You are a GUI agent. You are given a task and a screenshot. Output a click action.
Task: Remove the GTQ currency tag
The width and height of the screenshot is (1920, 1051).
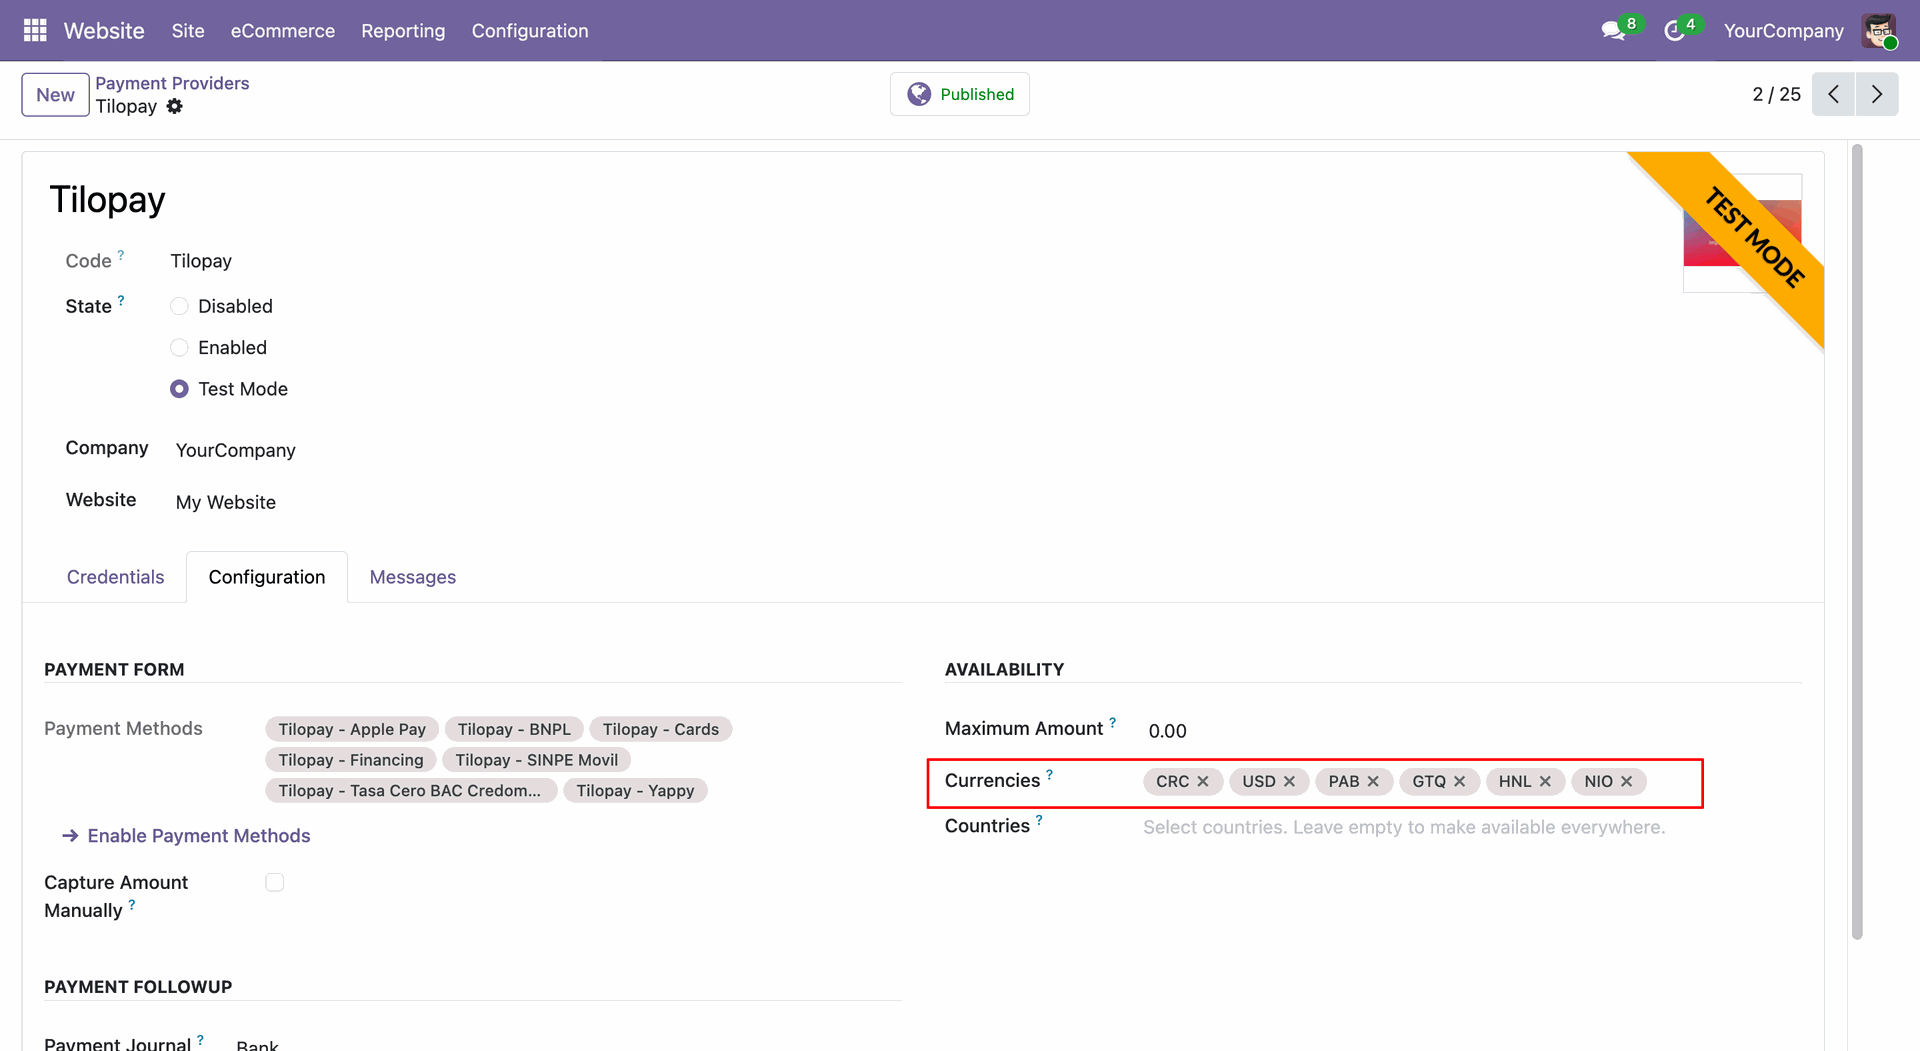(1459, 781)
